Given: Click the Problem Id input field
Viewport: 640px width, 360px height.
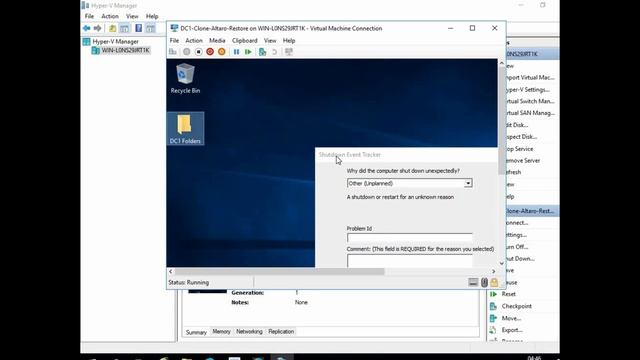Looking at the screenshot, I should coord(409,238).
